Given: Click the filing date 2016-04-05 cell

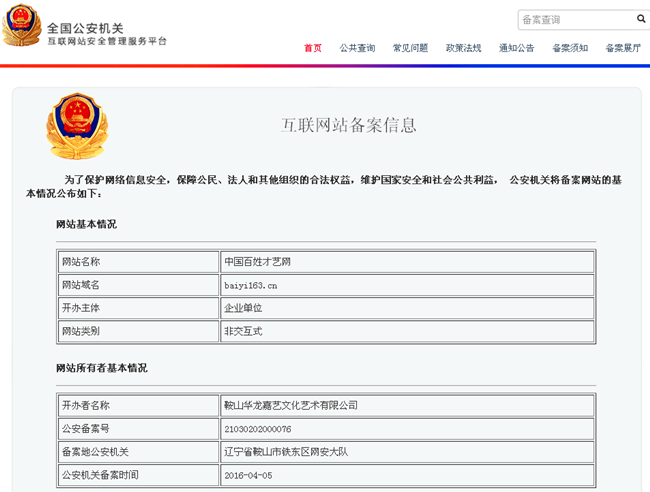Looking at the screenshot, I should point(248,475).
